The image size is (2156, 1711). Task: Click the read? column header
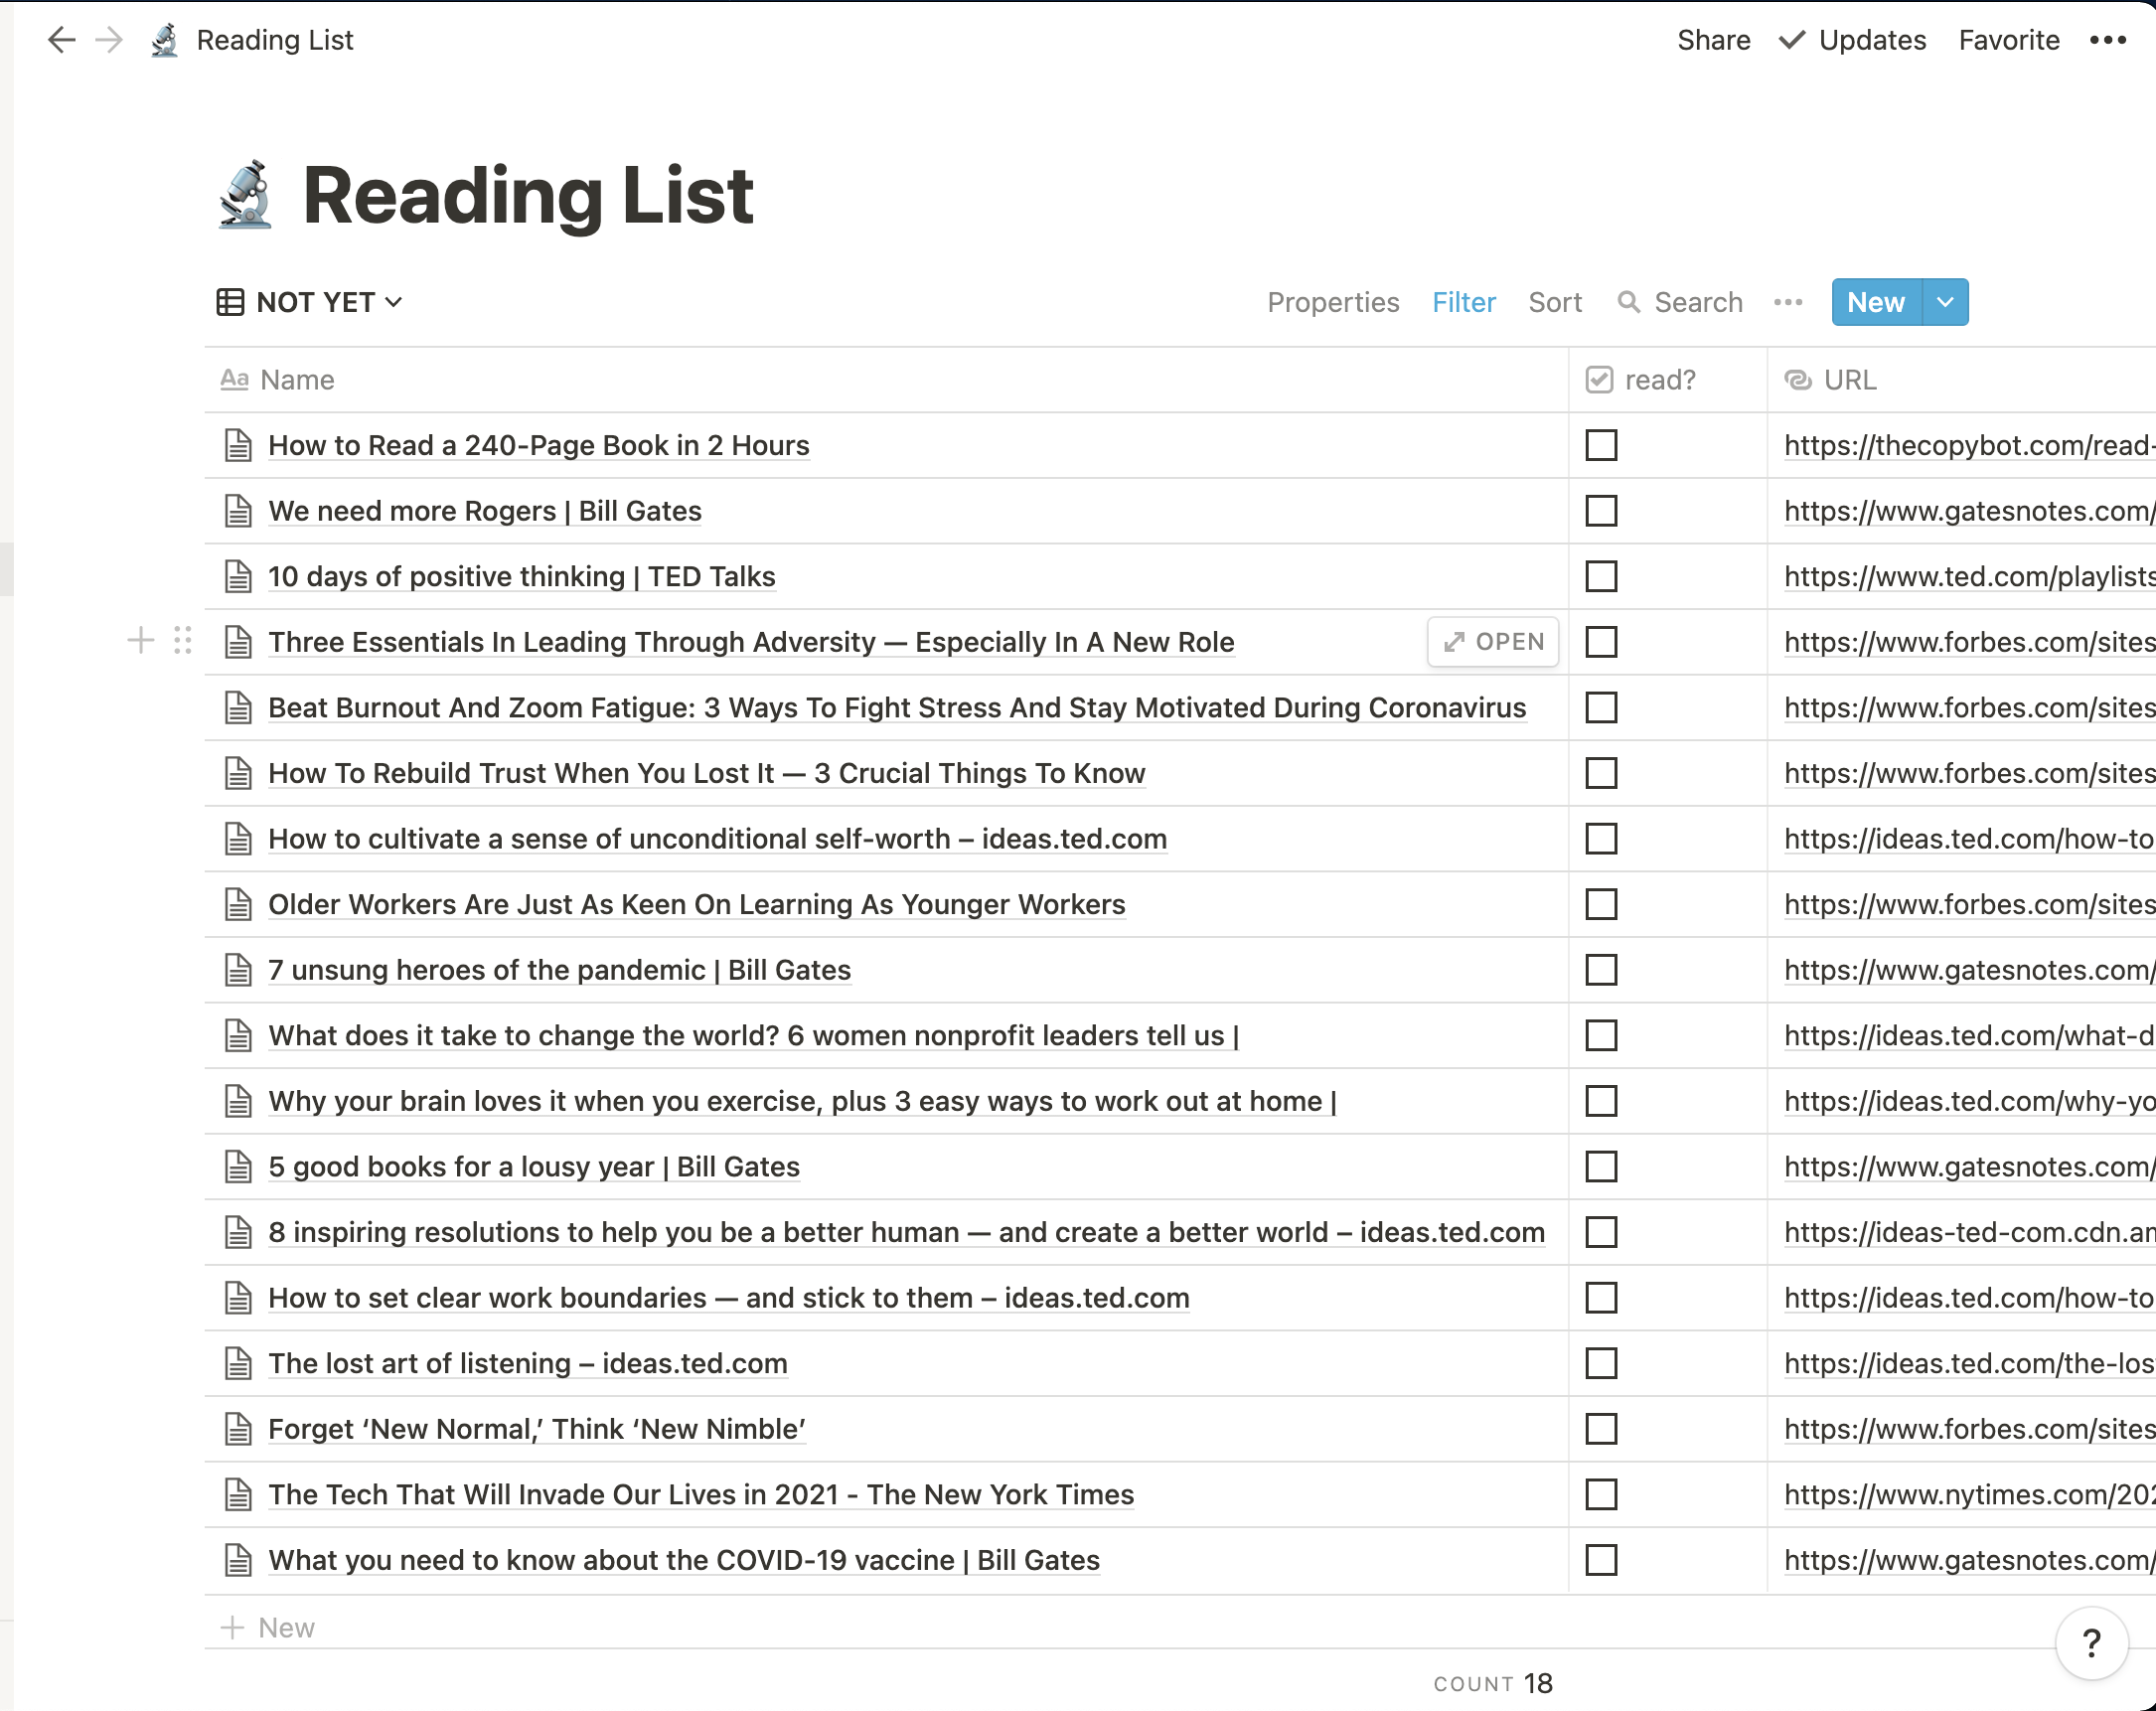tap(1668, 380)
